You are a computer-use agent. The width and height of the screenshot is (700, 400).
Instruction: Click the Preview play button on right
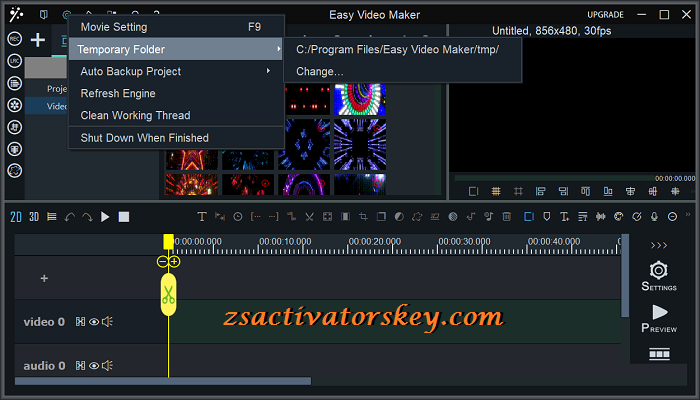pos(659,318)
